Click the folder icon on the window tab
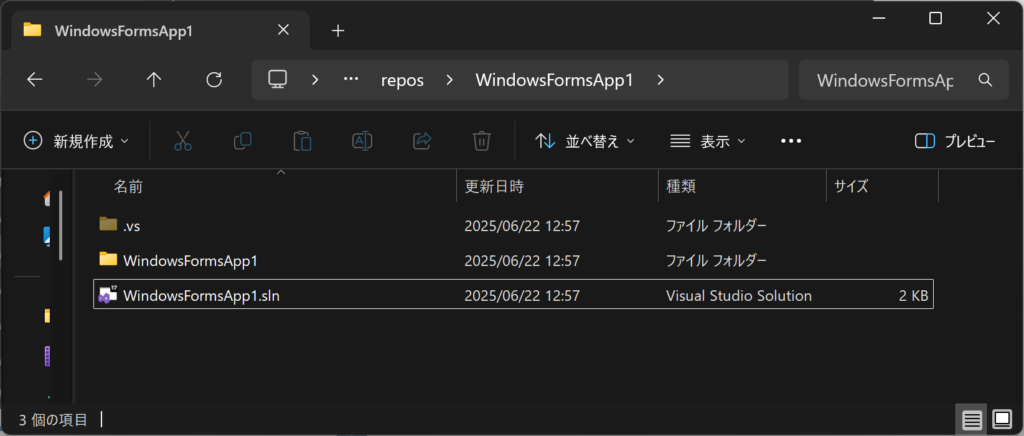This screenshot has width=1024, height=436. click(x=32, y=30)
